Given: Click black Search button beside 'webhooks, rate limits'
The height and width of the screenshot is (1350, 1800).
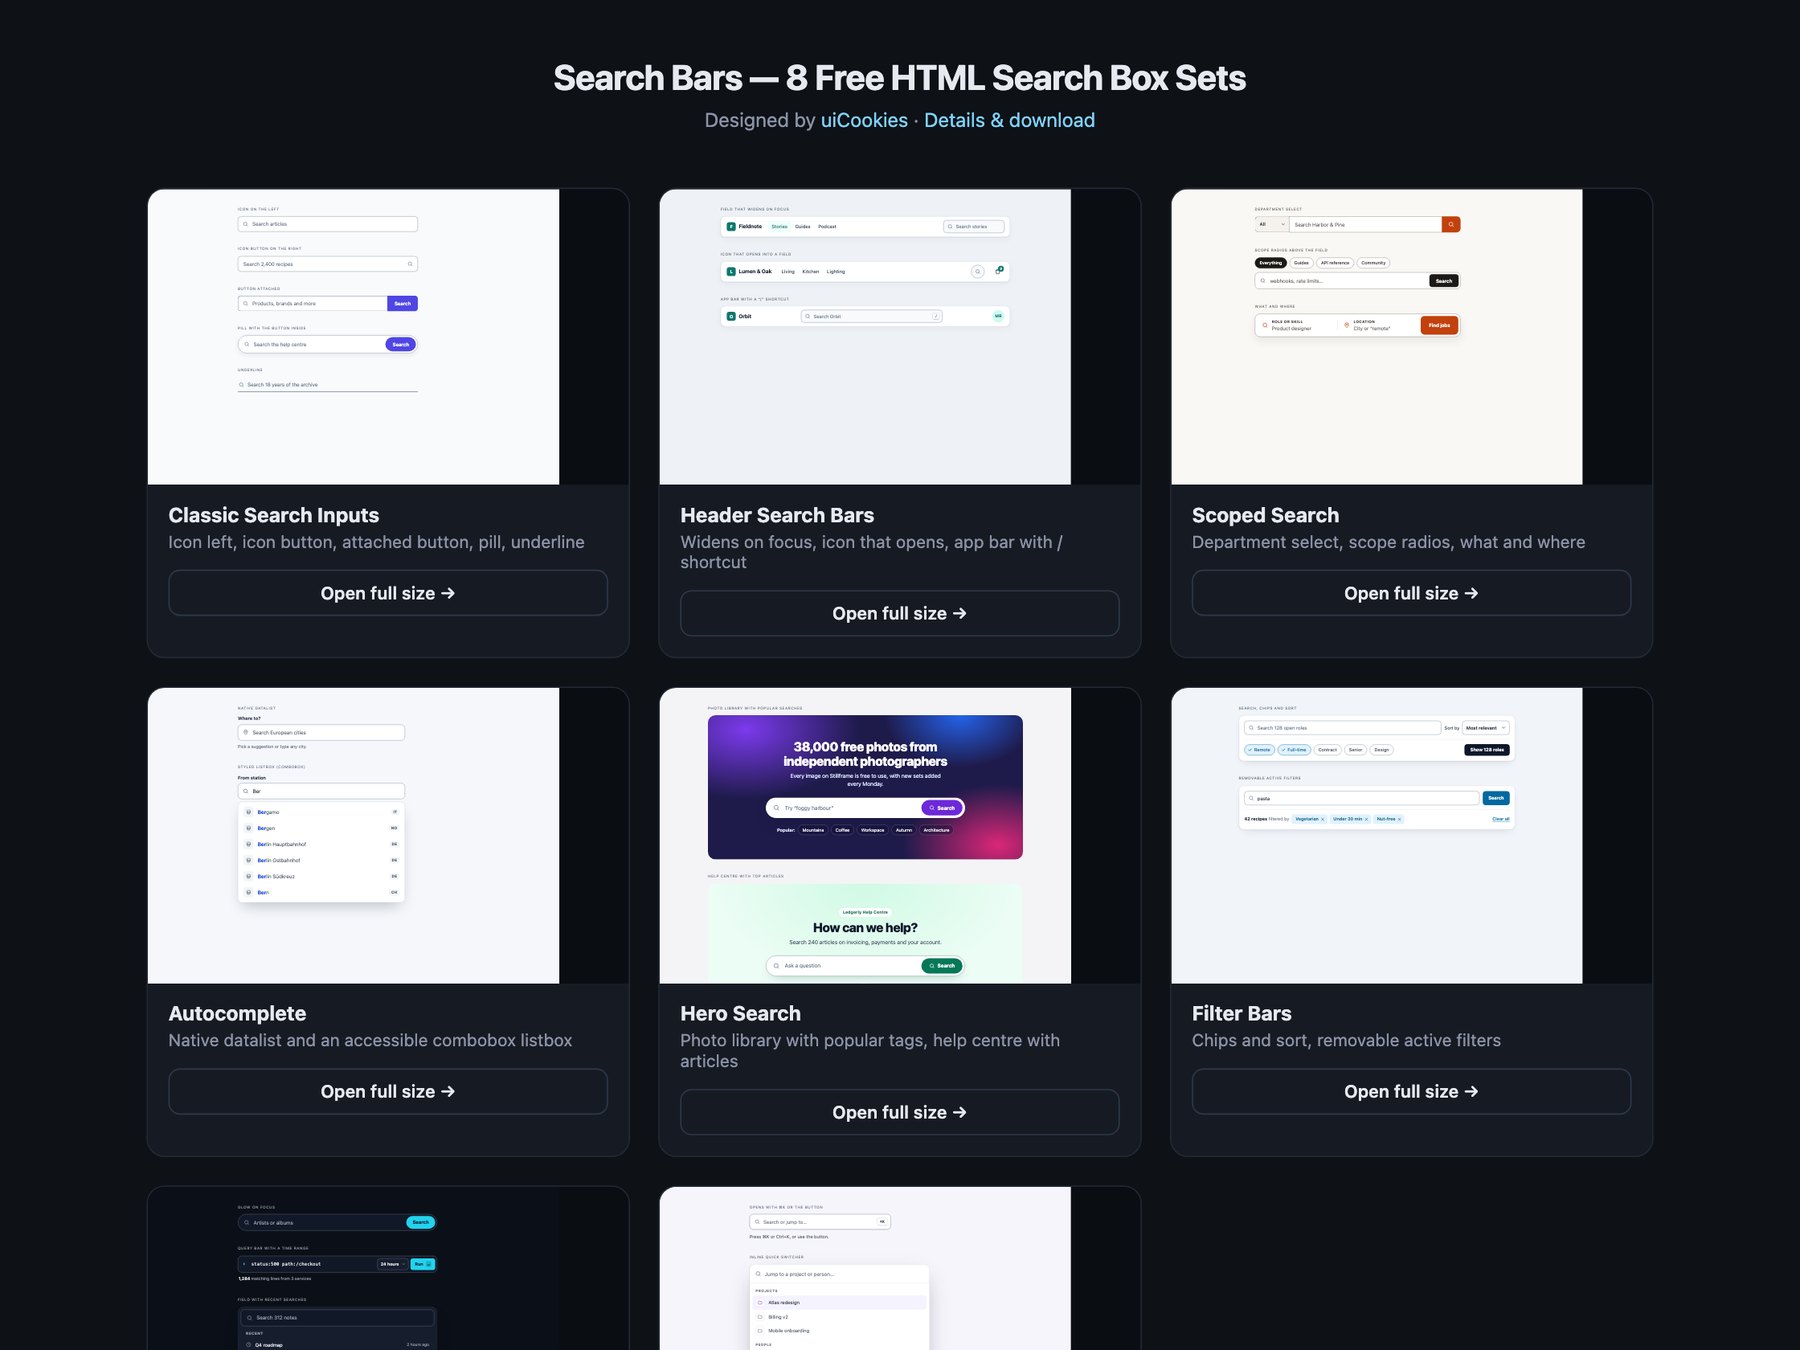Looking at the screenshot, I should [x=1444, y=281].
